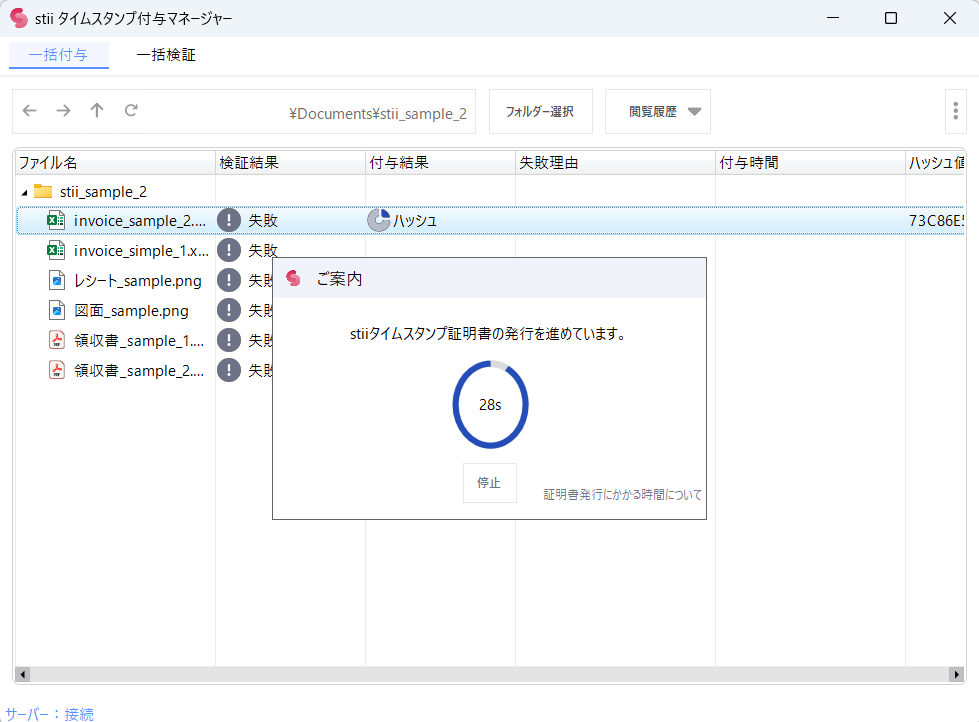Select the file name 領収書_sample_1
Viewport: 979px width, 722px height.
click(x=139, y=340)
